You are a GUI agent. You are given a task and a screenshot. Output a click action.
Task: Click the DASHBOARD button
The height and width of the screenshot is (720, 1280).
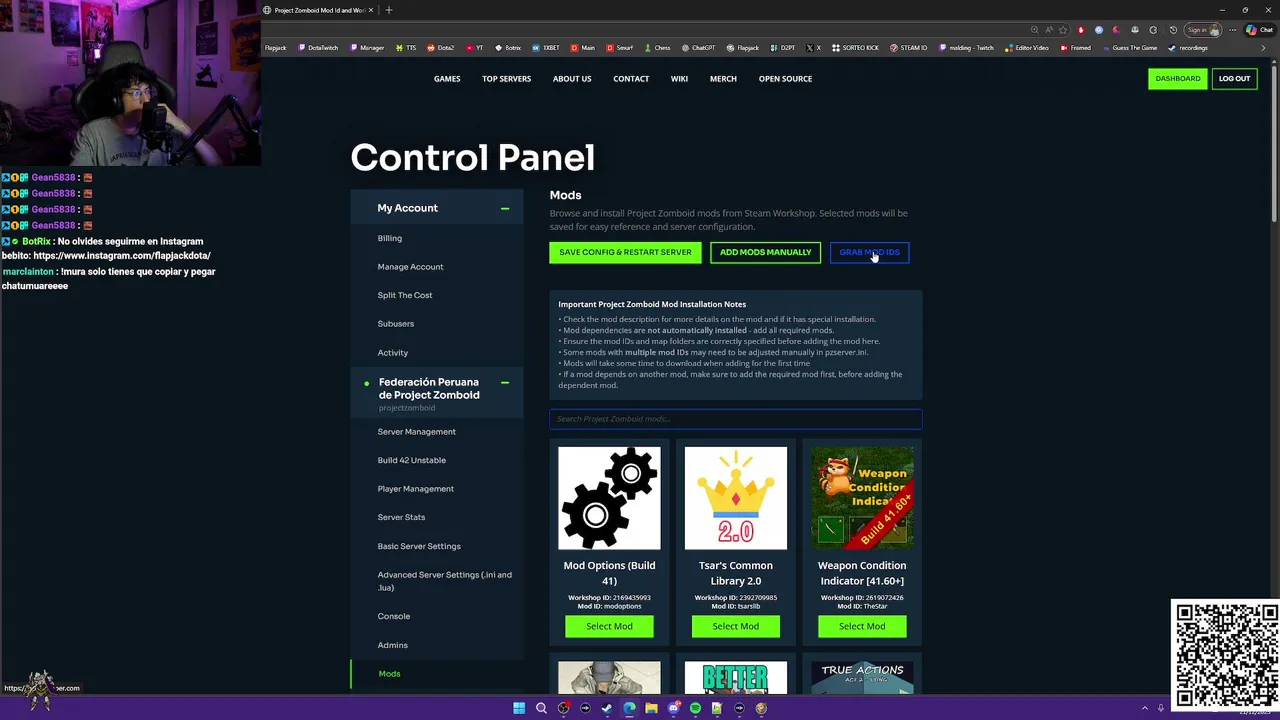(x=1178, y=79)
